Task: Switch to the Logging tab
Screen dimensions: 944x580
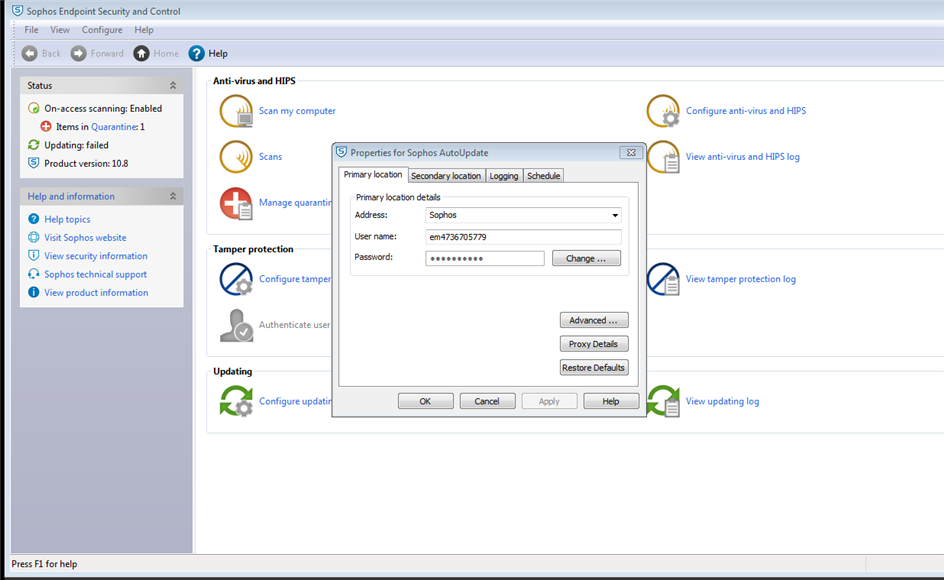Action: pyautogui.click(x=504, y=176)
